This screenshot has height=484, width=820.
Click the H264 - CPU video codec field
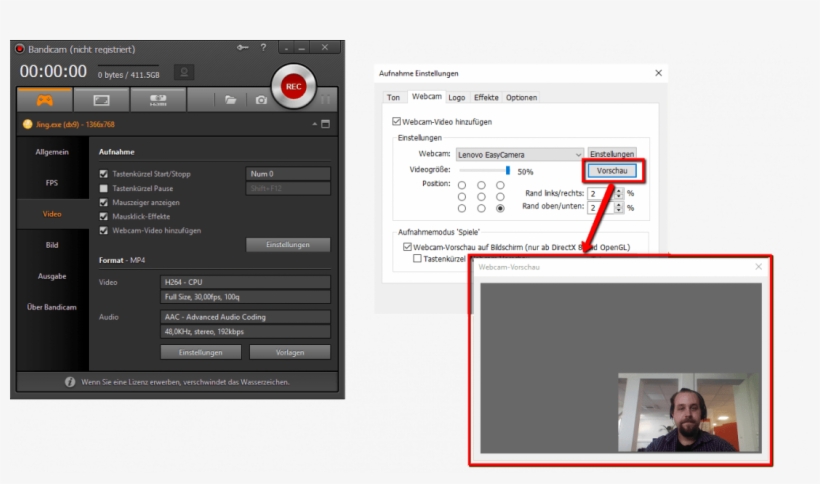point(245,282)
